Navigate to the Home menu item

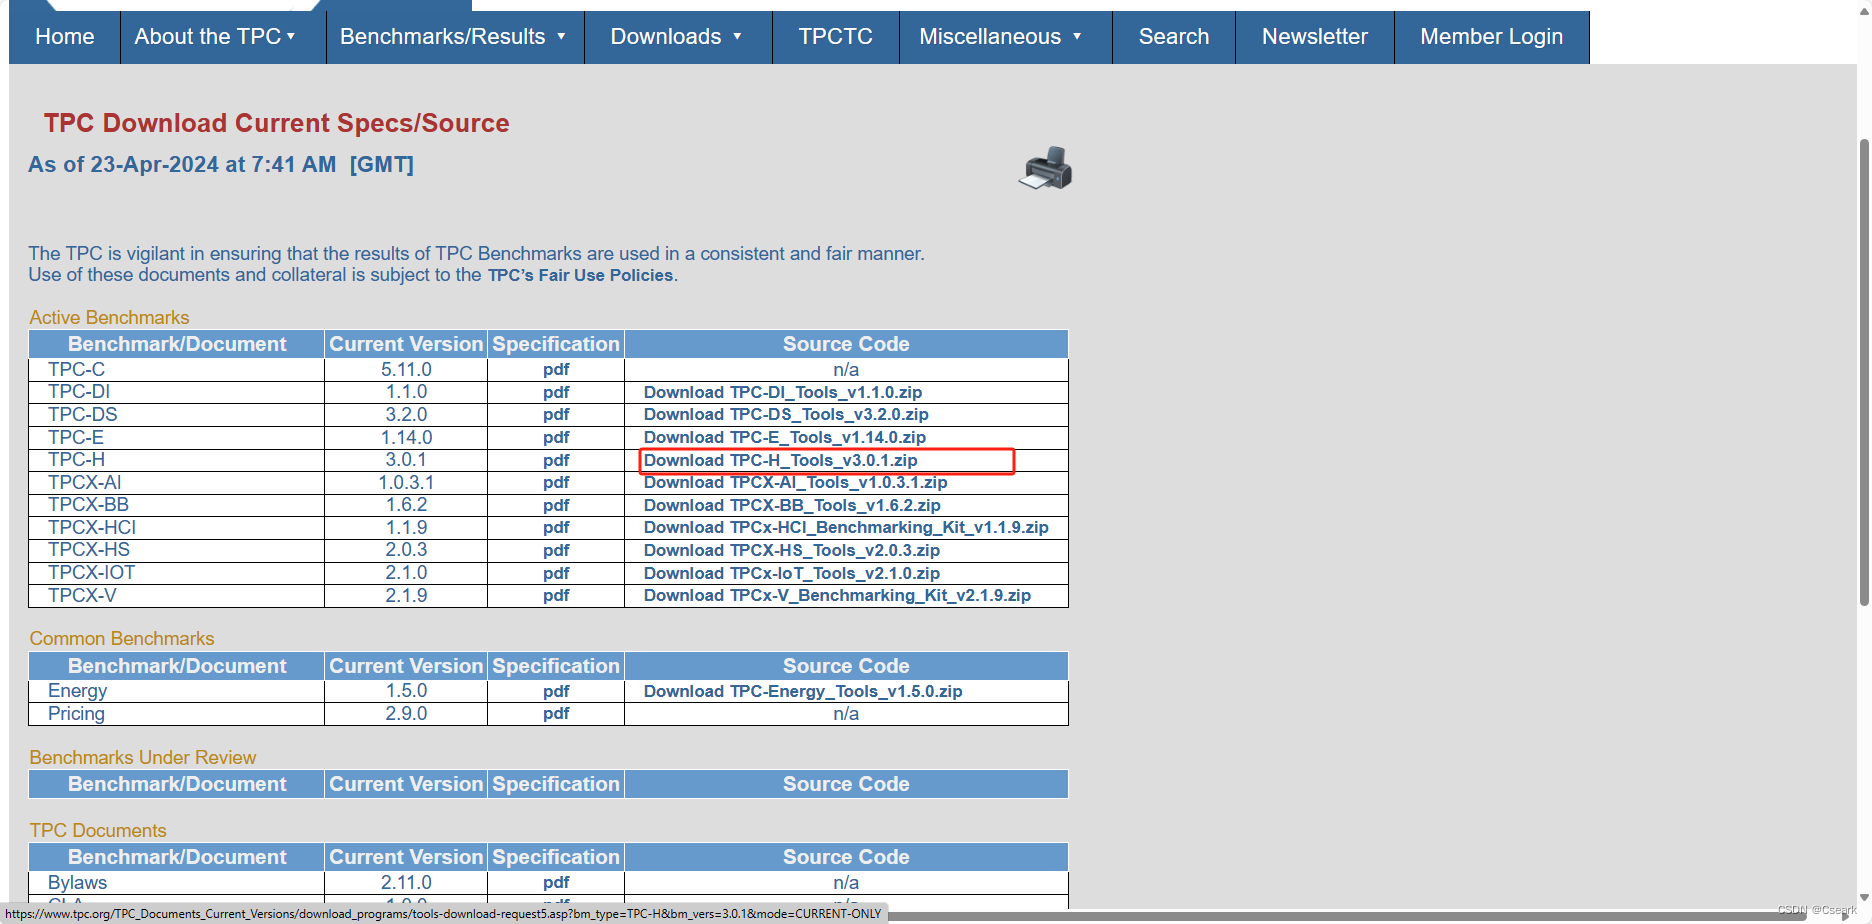coord(64,36)
